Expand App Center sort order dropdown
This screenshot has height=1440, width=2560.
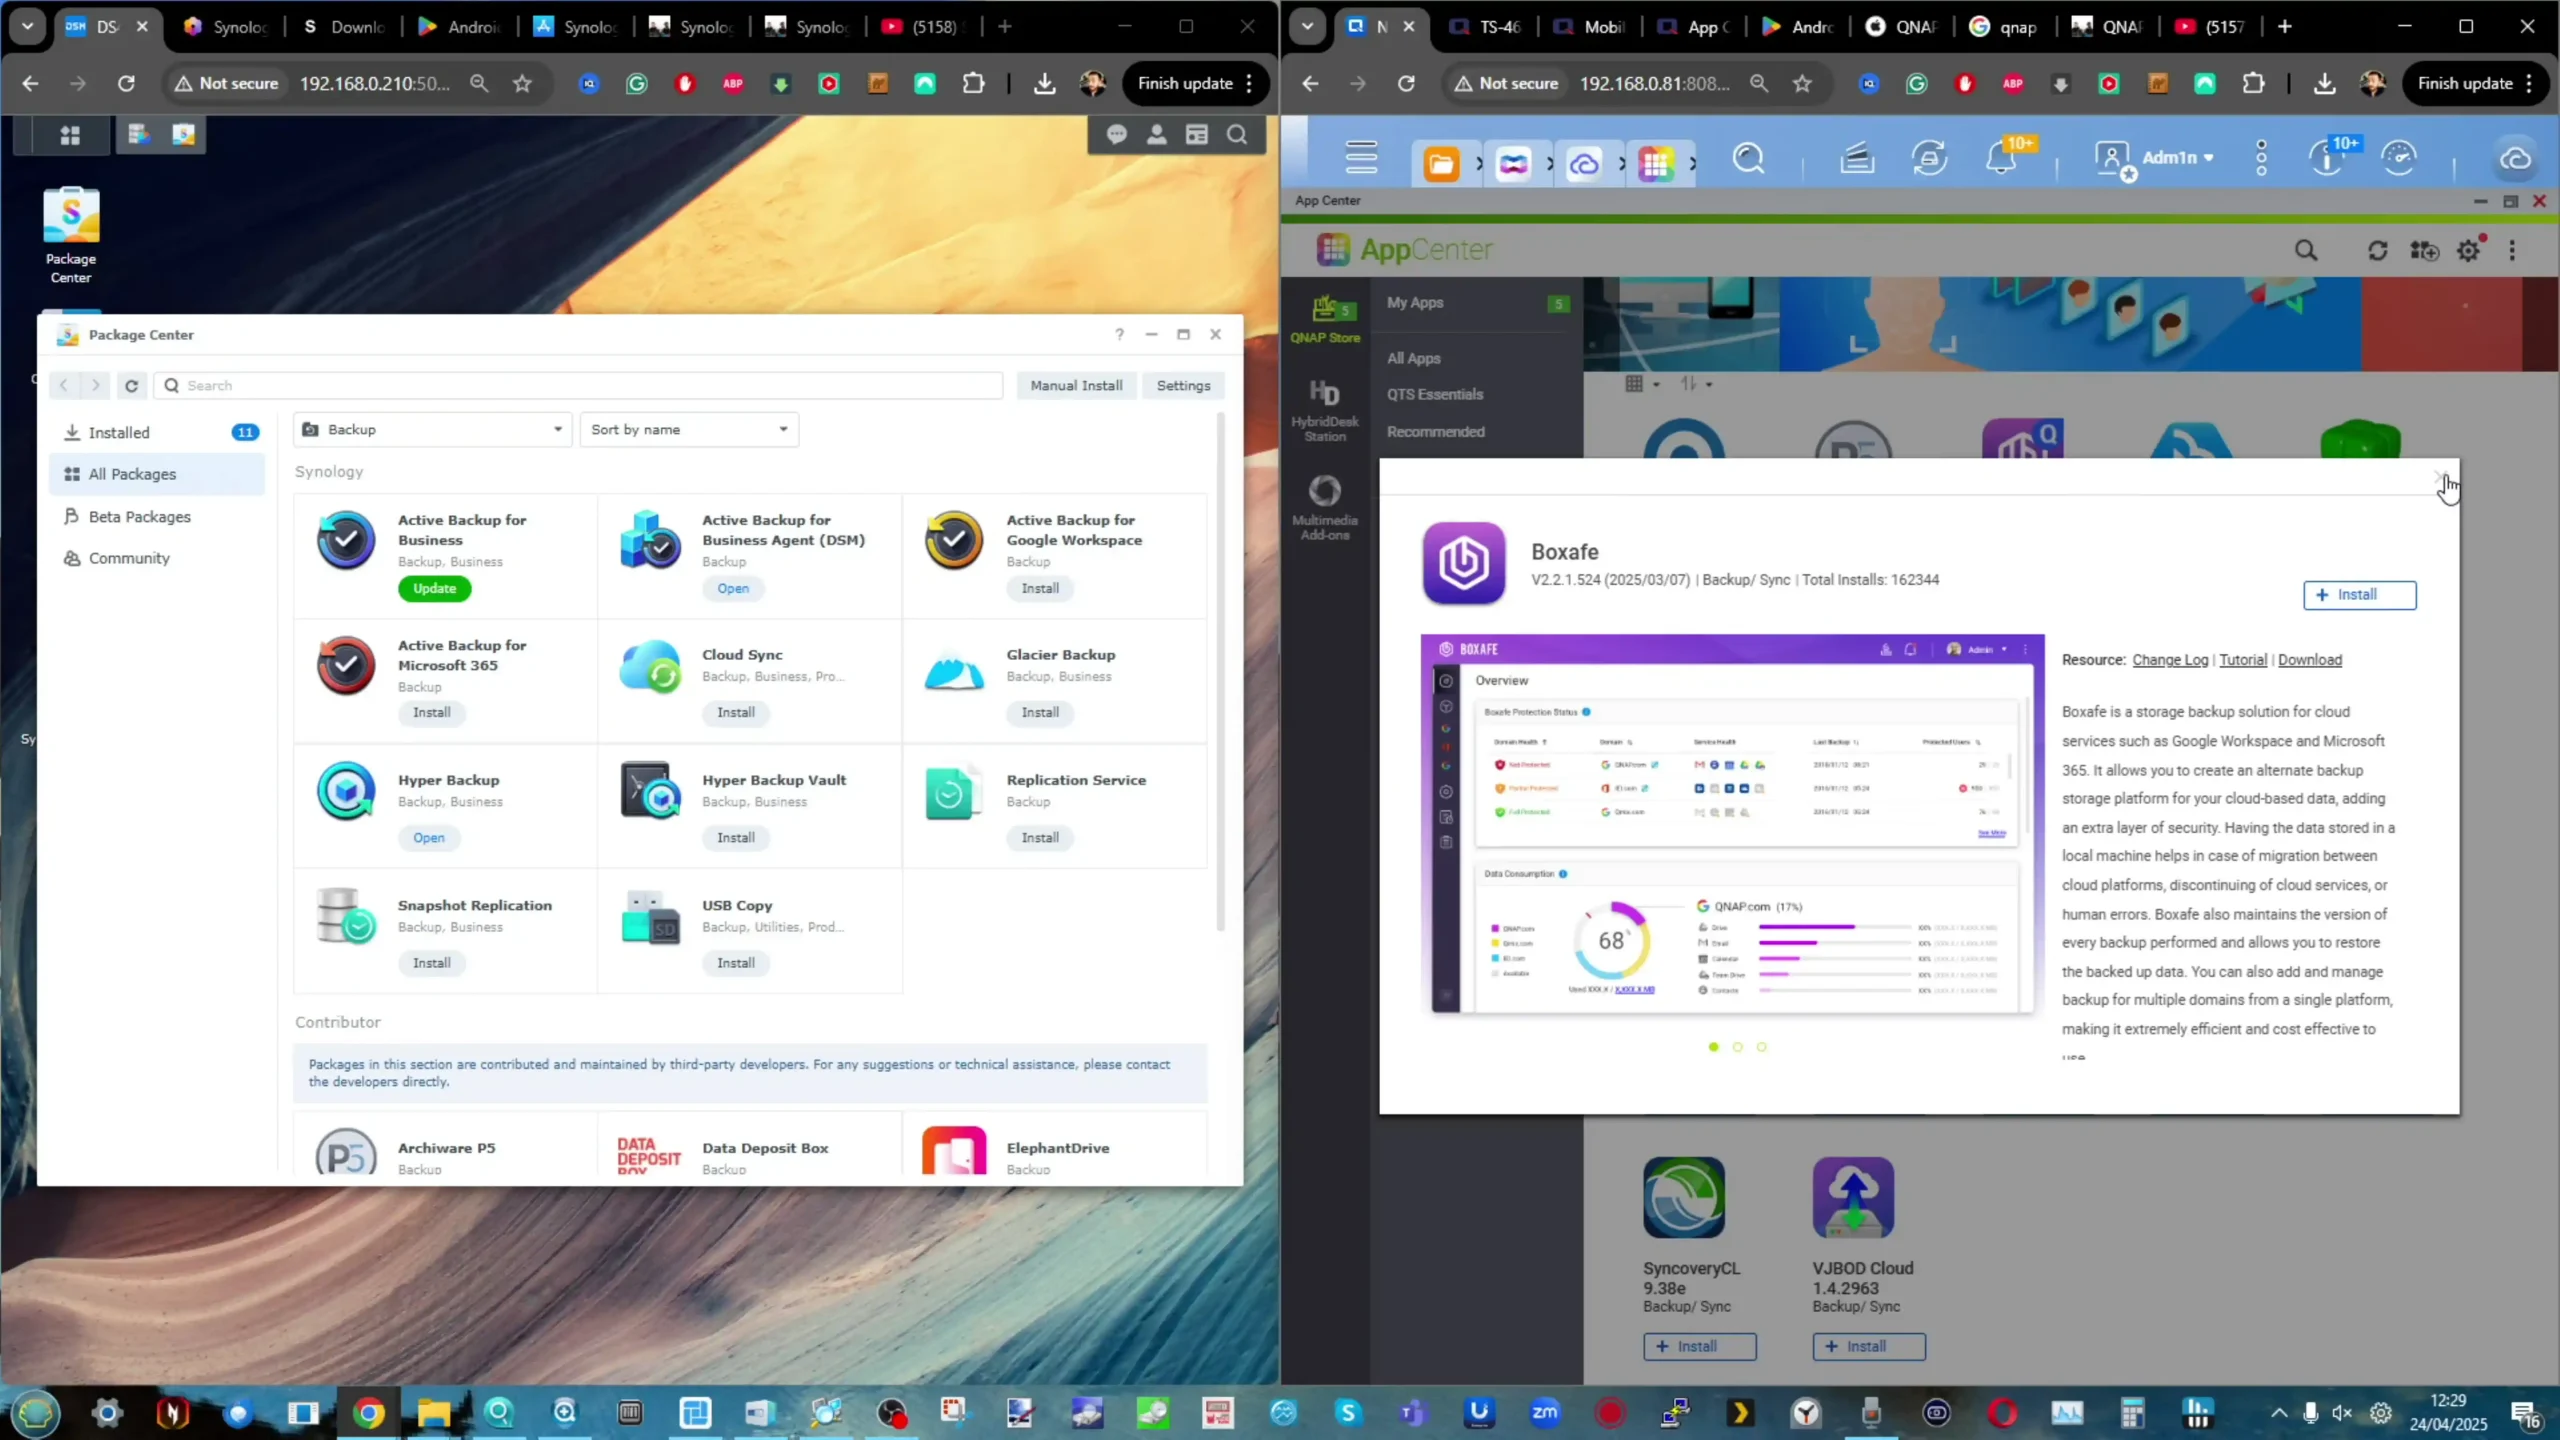[1696, 384]
